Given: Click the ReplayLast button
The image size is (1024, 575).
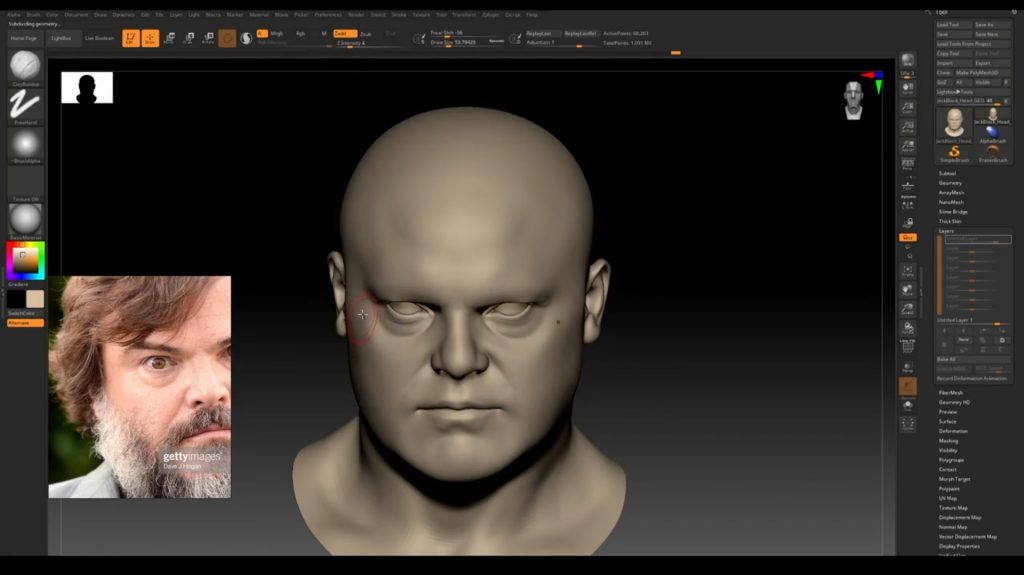Looking at the screenshot, I should 539,33.
